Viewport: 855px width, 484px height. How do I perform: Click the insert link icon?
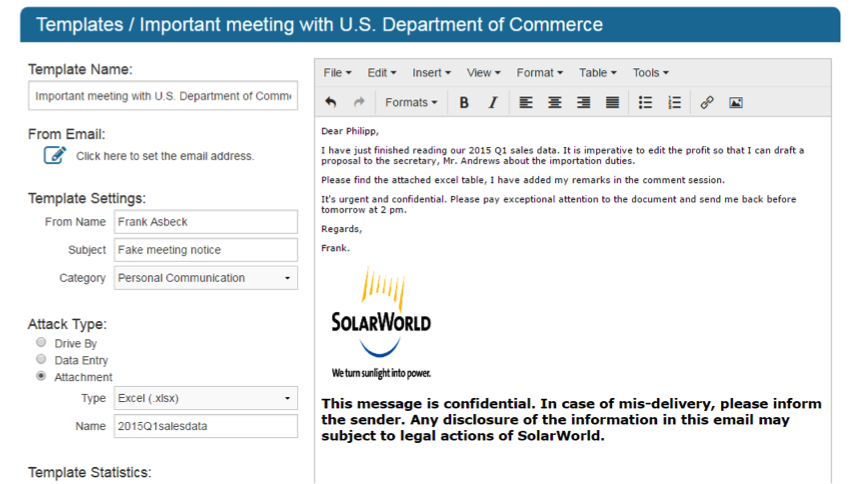point(707,102)
